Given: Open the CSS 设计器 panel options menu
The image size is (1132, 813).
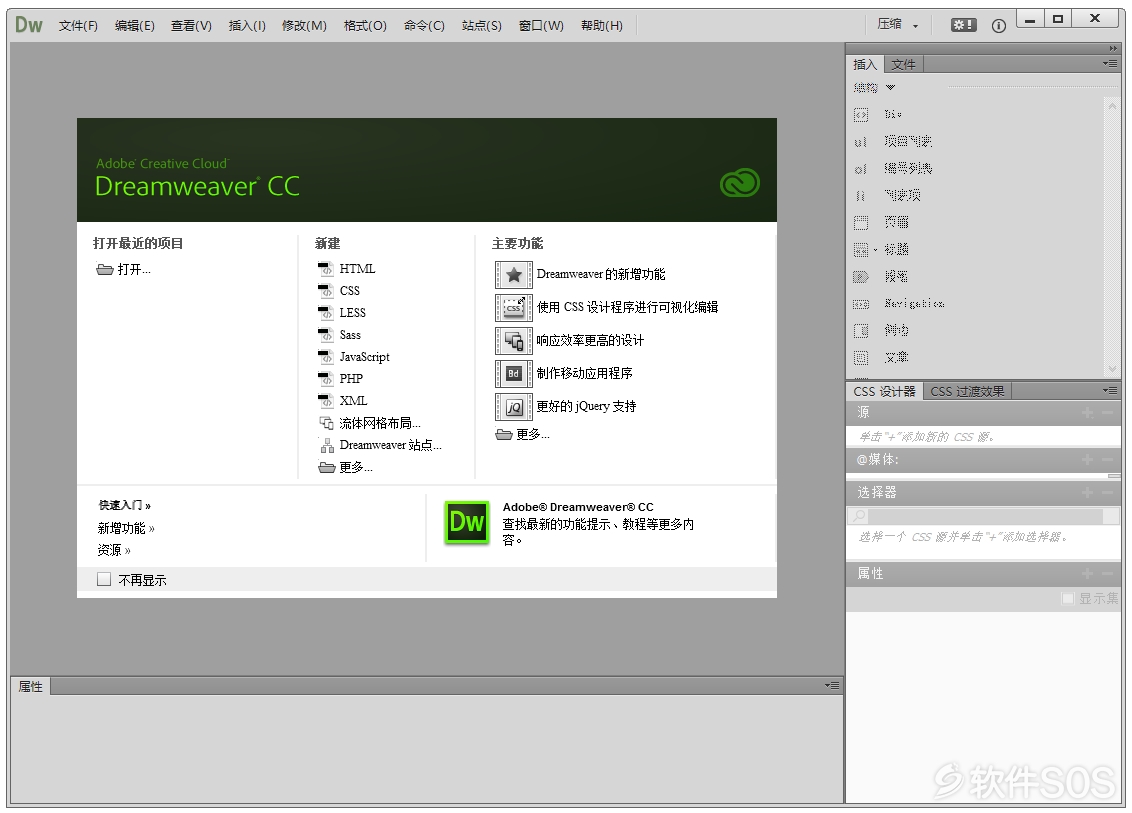Looking at the screenshot, I should pos(1110,391).
